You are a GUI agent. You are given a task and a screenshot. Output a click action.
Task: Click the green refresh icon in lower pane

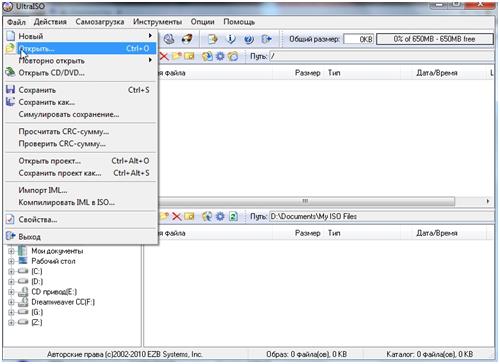coord(233,216)
